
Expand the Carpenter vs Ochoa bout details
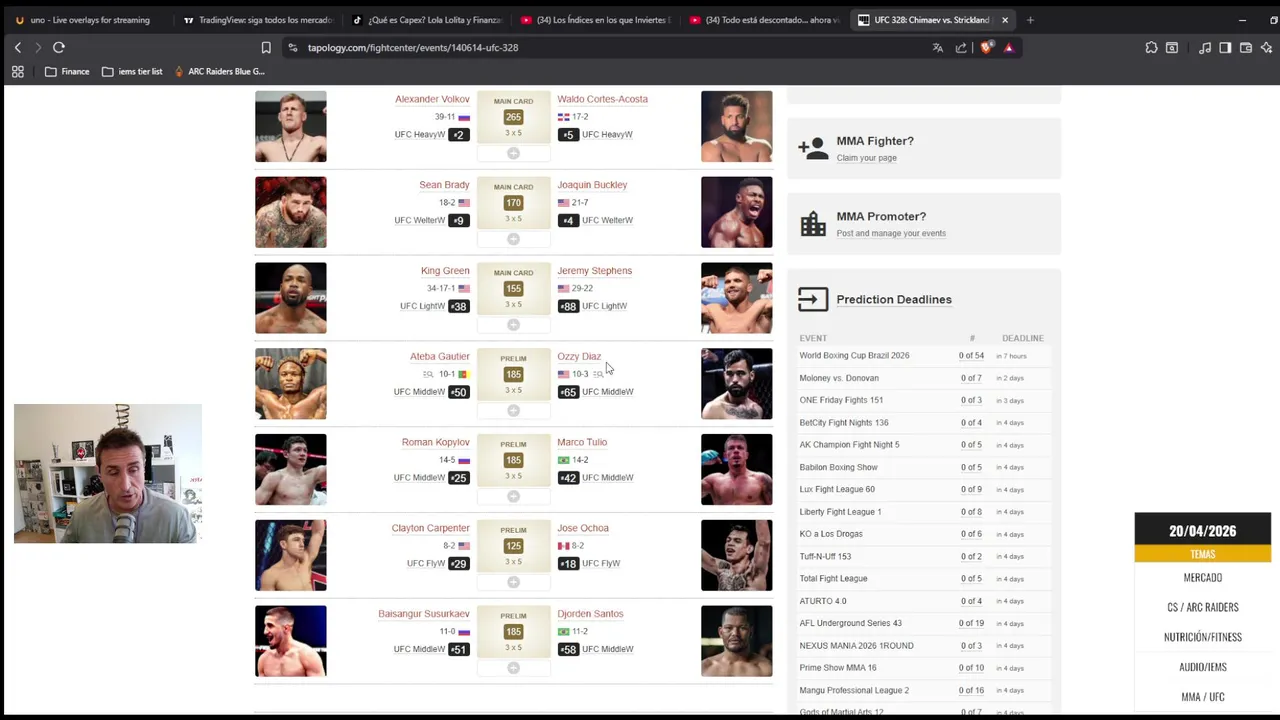(x=513, y=582)
